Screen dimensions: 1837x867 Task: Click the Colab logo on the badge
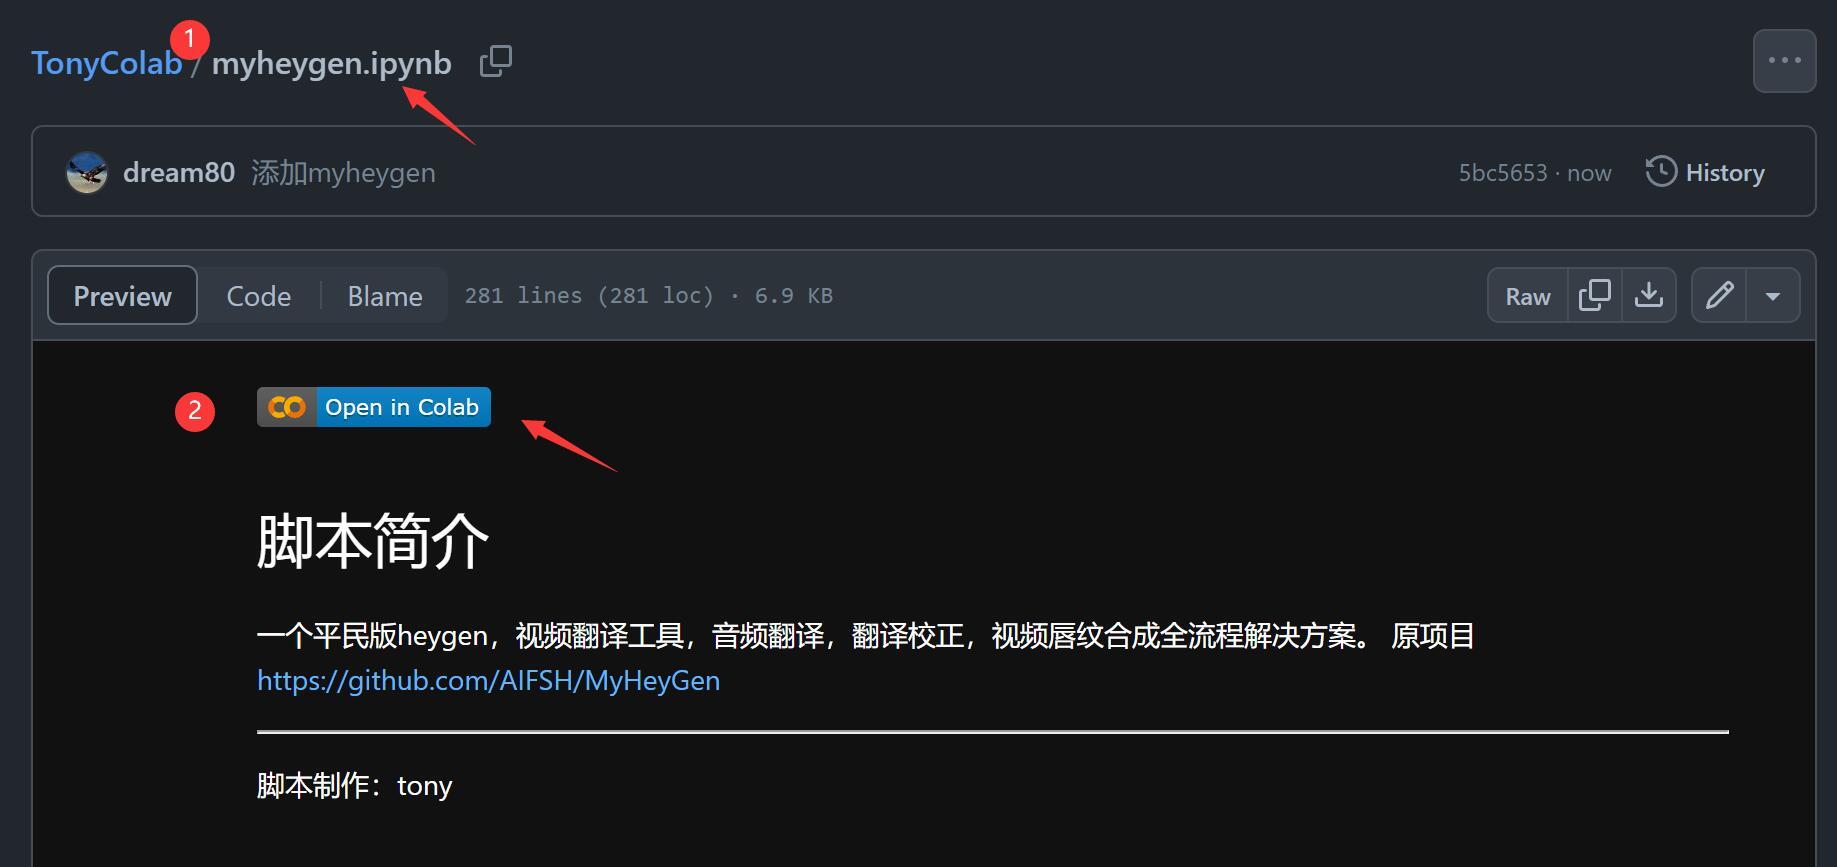coord(287,407)
